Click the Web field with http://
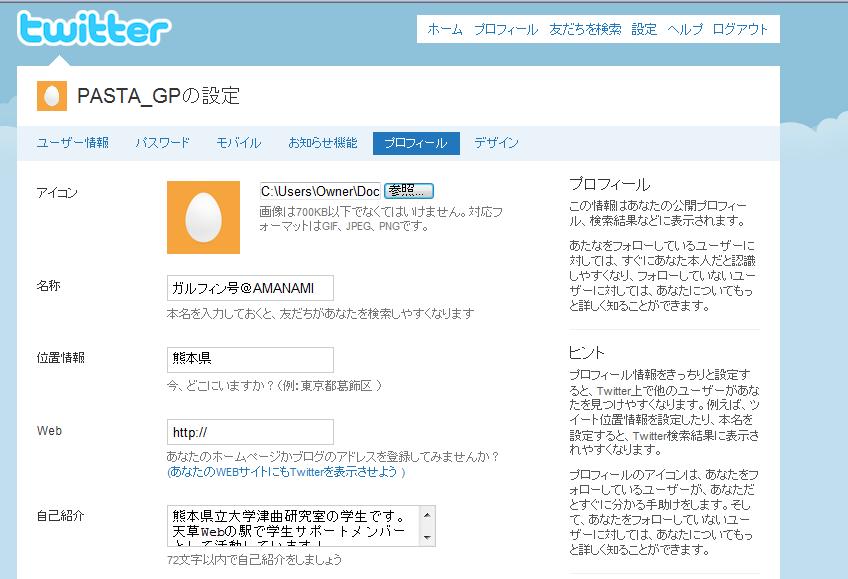This screenshot has height=579, width=848. tap(250, 432)
